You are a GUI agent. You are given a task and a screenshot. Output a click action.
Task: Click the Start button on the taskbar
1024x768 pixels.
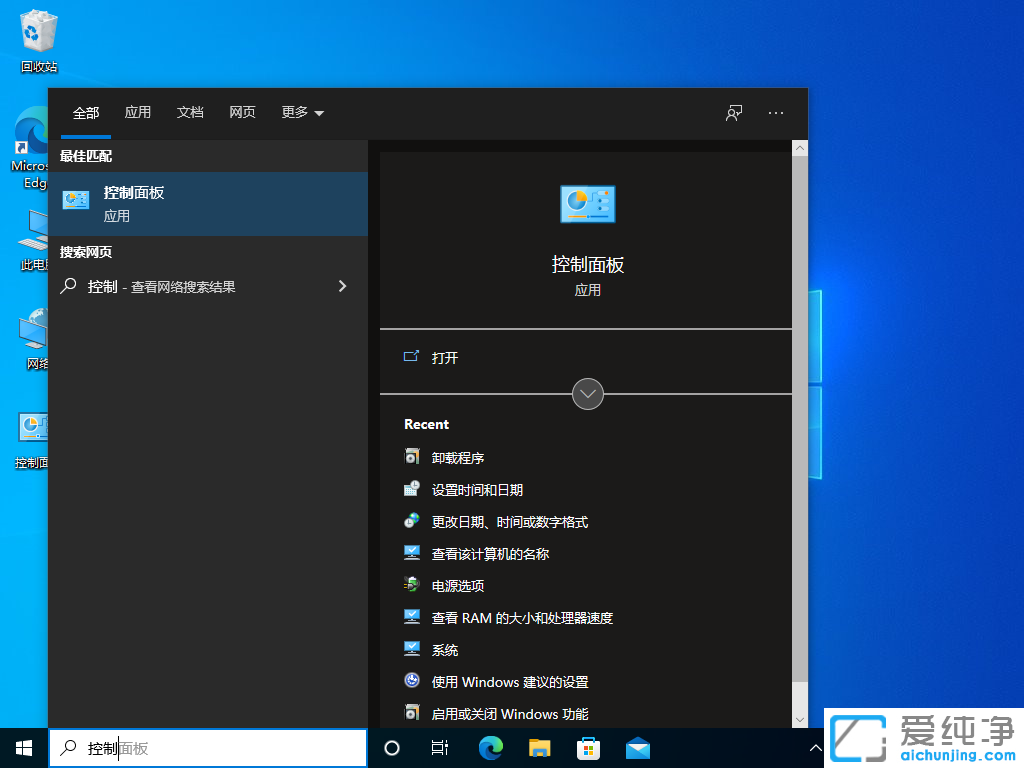tap(23, 747)
